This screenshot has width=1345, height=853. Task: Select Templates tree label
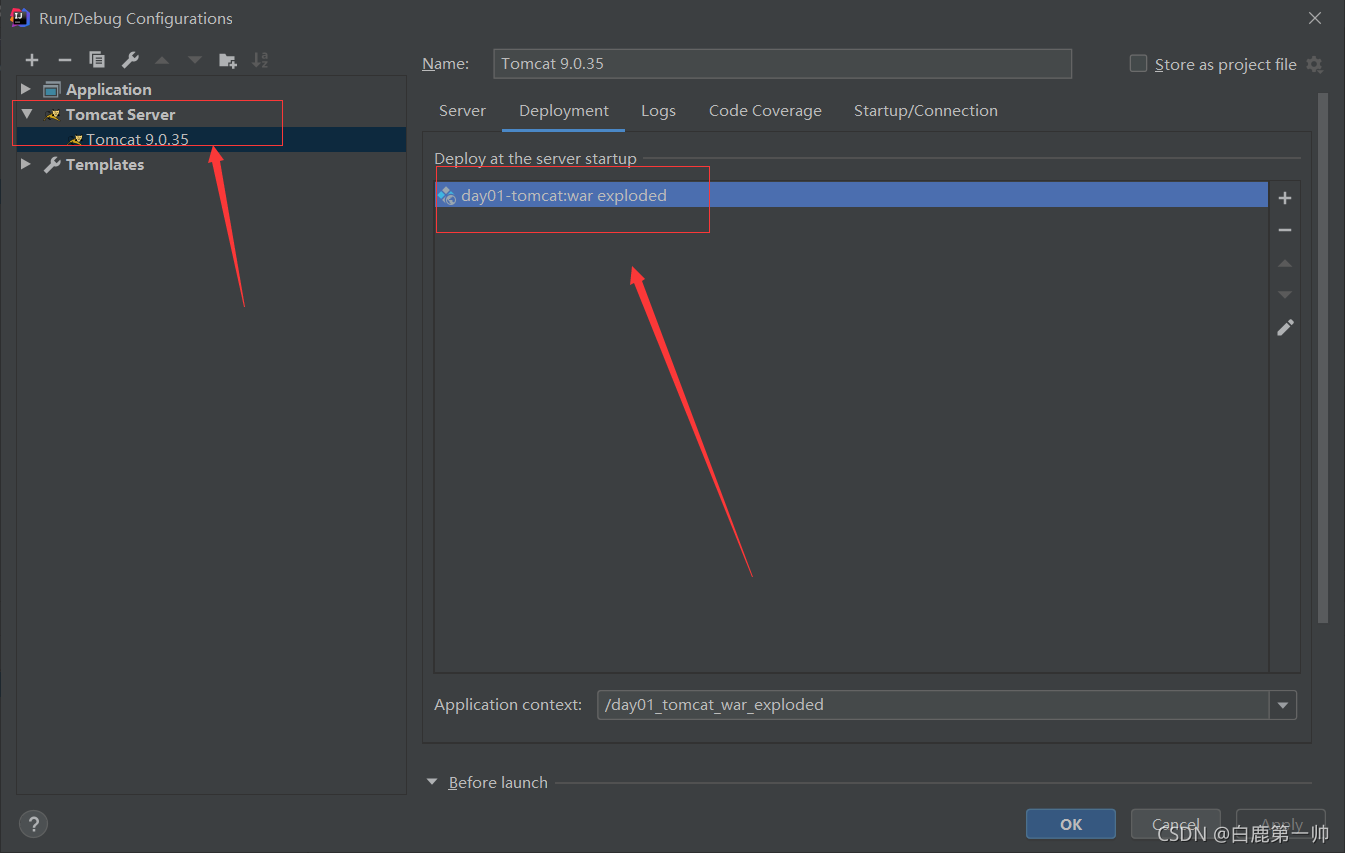(x=105, y=164)
